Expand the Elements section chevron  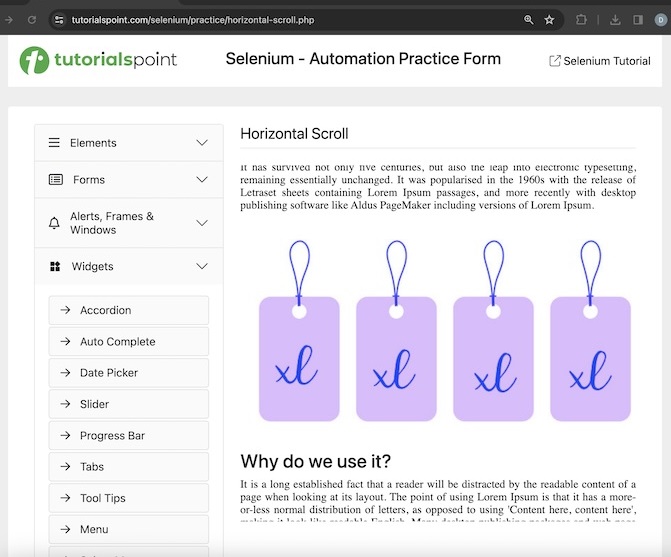click(x=202, y=143)
